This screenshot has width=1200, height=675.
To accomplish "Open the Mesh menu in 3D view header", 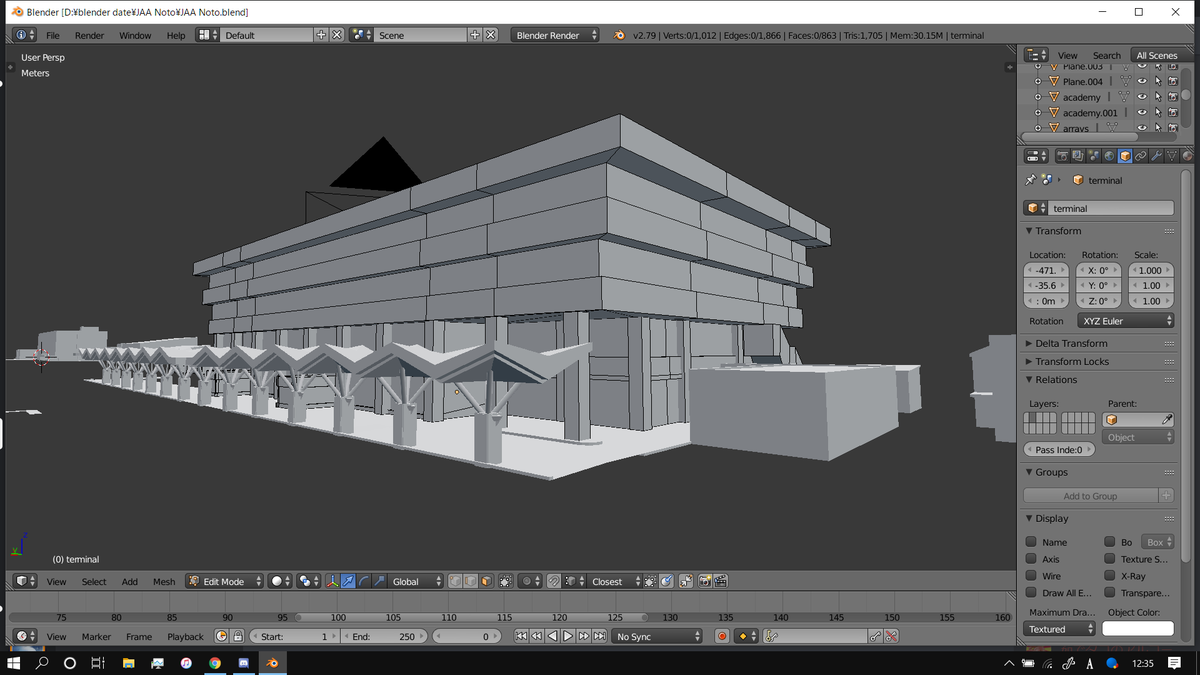I will 164,581.
